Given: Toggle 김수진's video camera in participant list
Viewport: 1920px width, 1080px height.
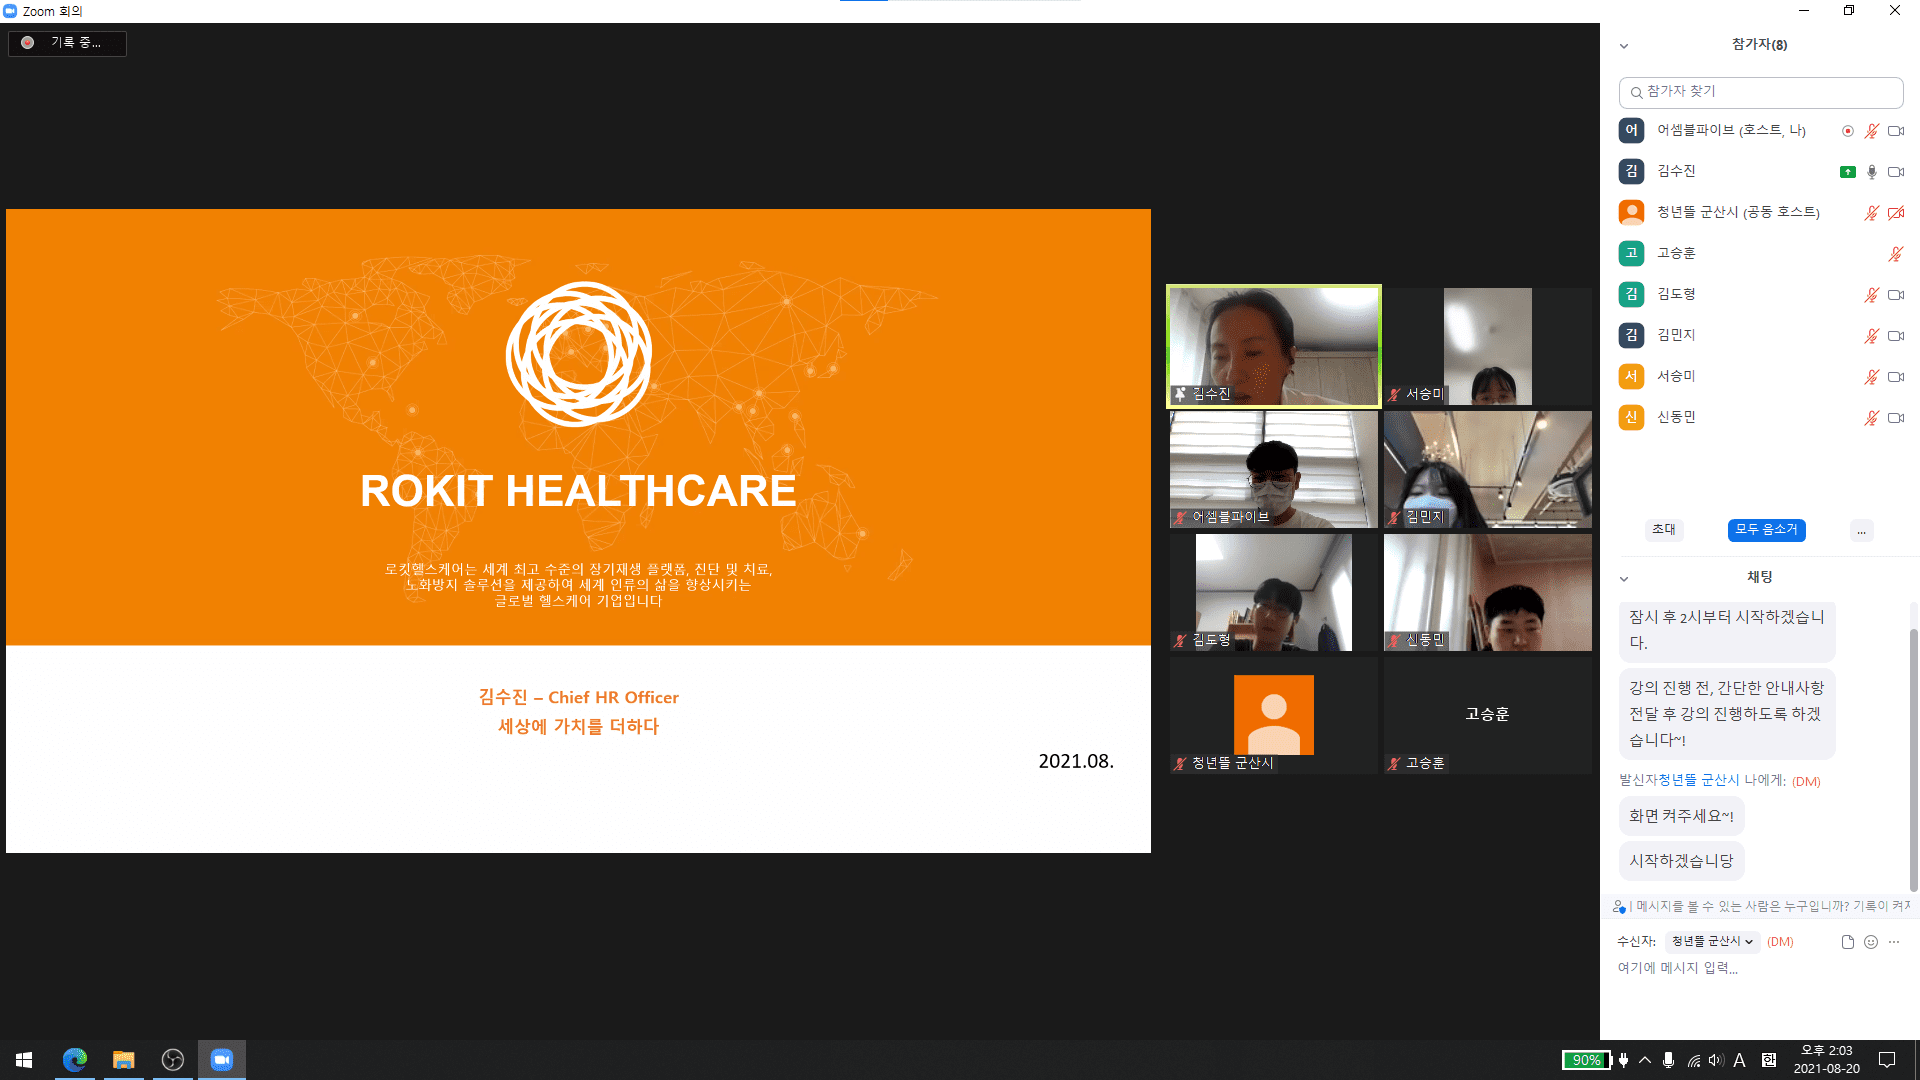Looking at the screenshot, I should [x=1896, y=172].
